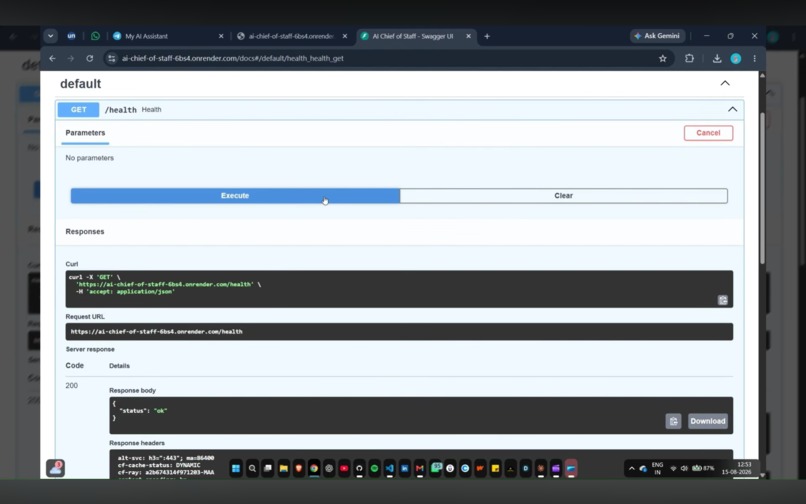Open the Wi-Fi network tray icon
Screen dimensions: 806x504
673,469
